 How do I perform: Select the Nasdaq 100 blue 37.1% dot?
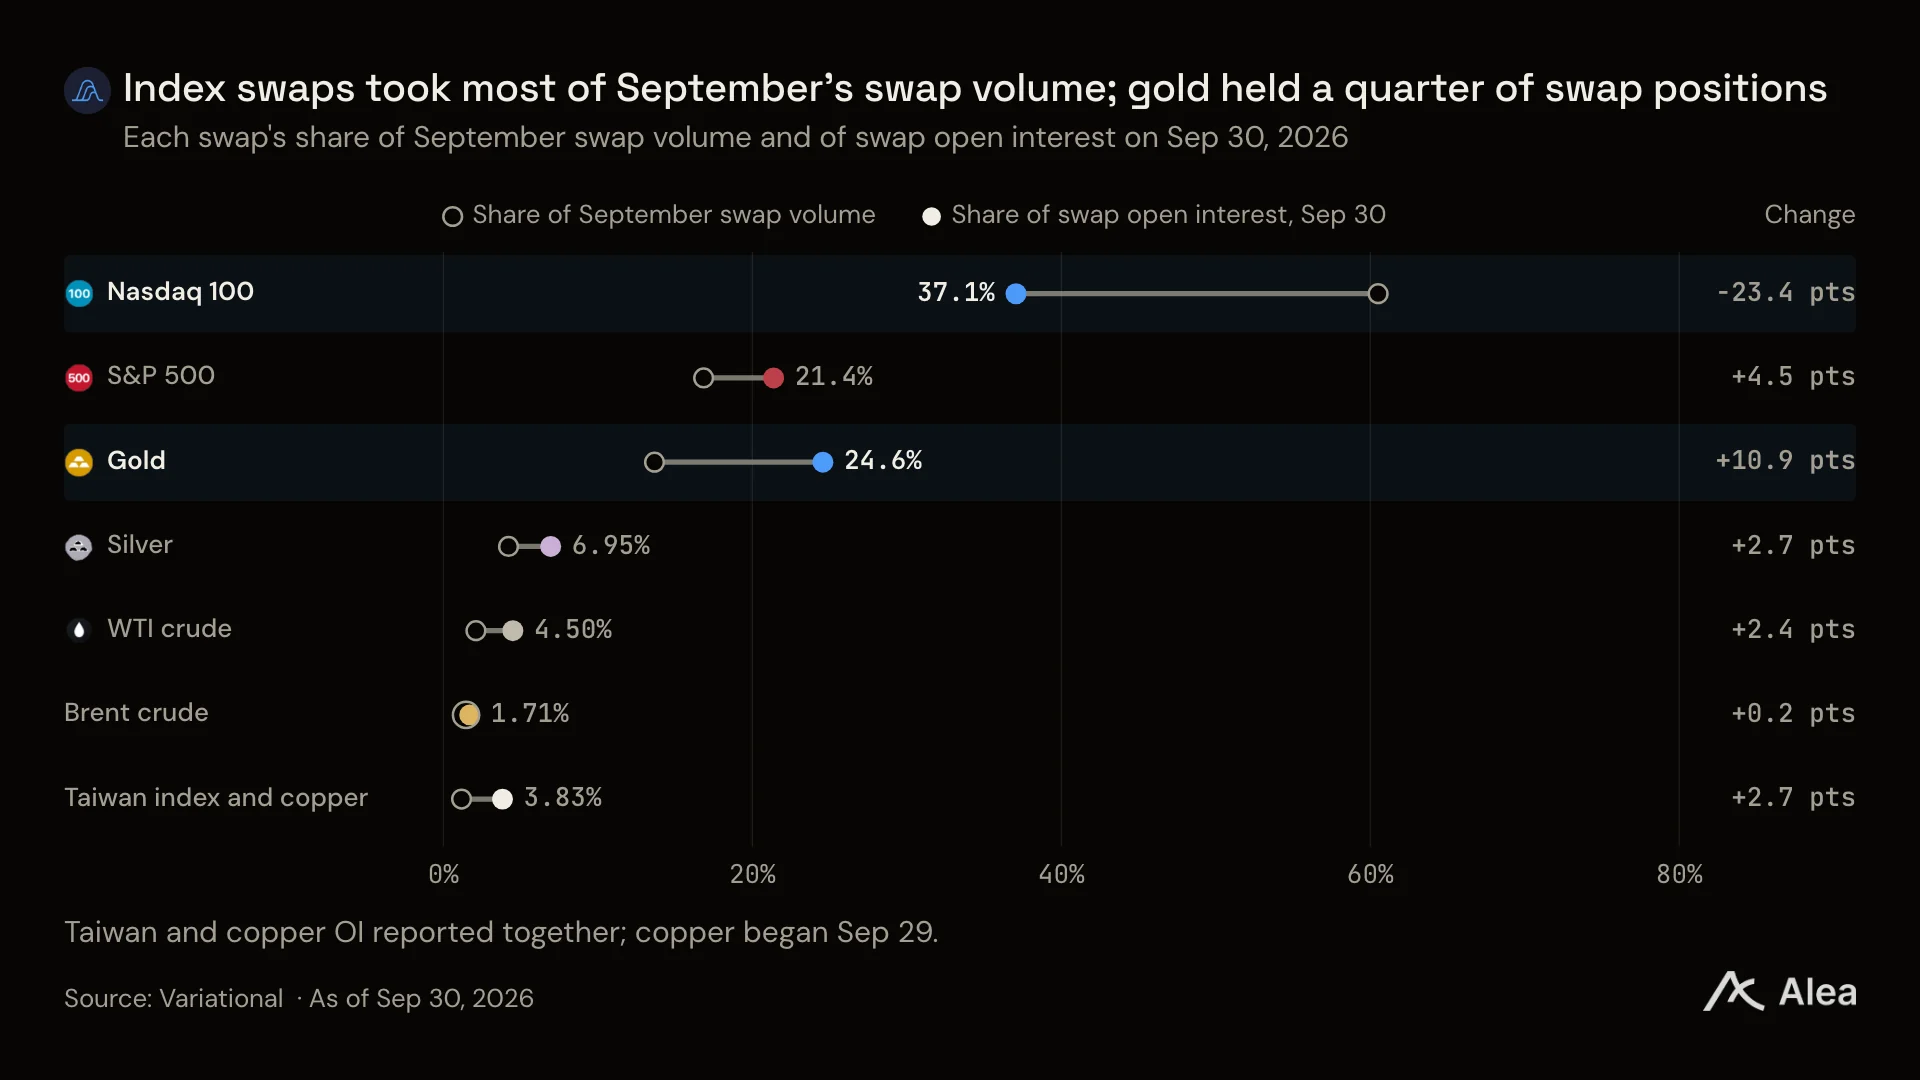coord(1016,293)
